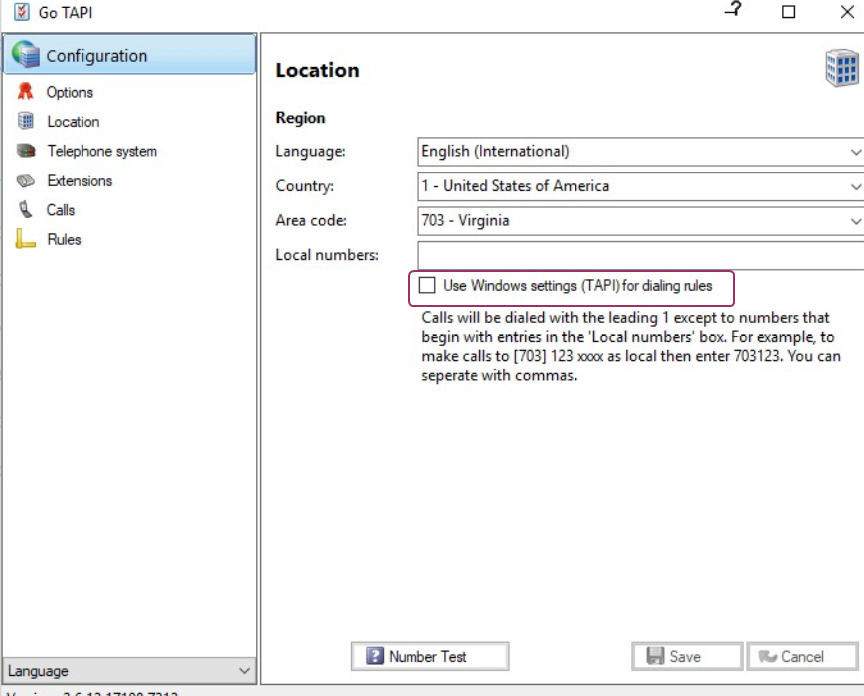
Task: Click the dialing rules help paragraph
Action: pyautogui.click(x=631, y=347)
